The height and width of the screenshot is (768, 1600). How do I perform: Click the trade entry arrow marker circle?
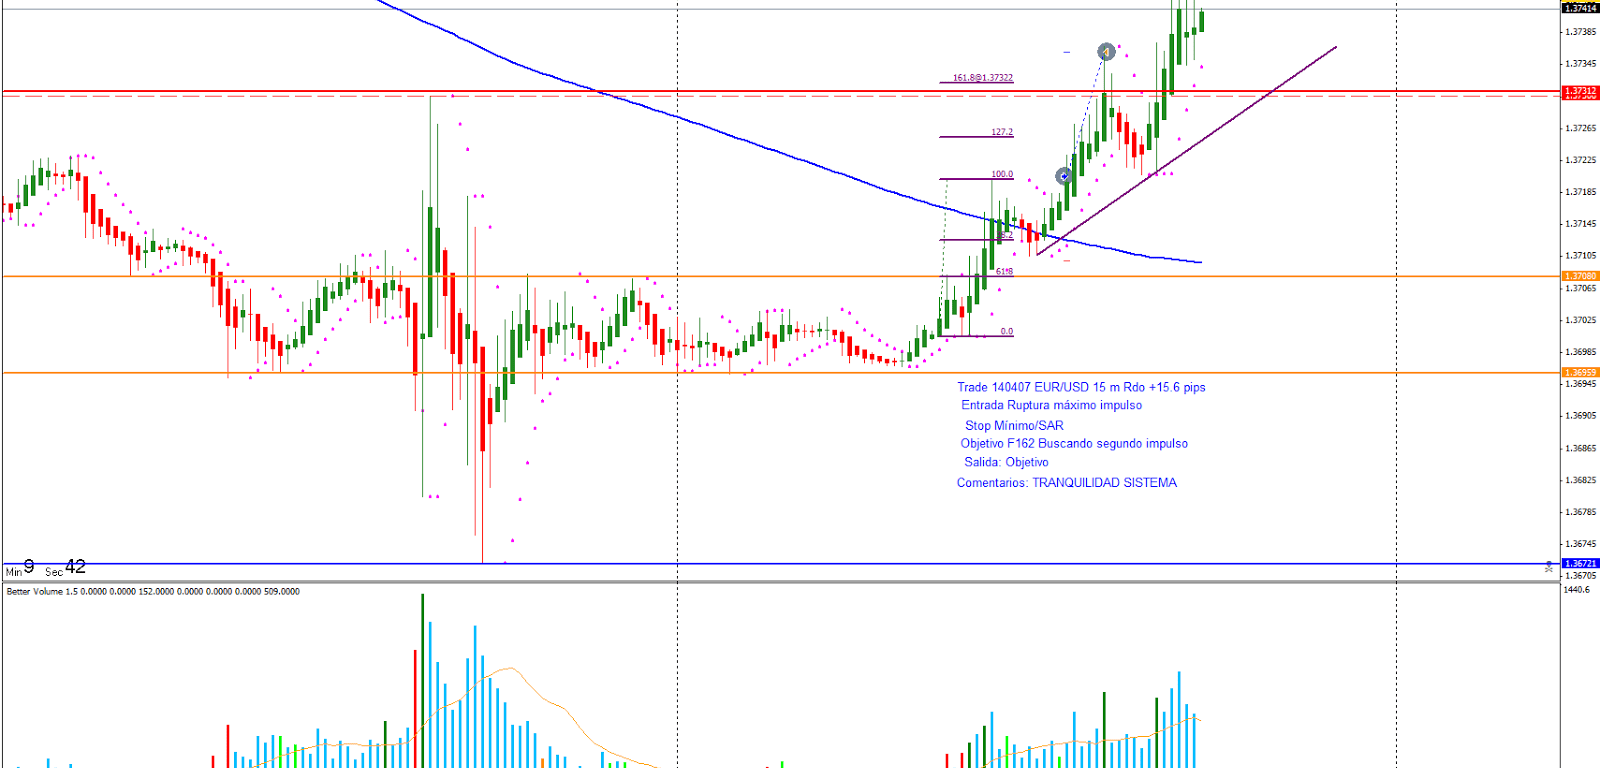click(x=1064, y=177)
